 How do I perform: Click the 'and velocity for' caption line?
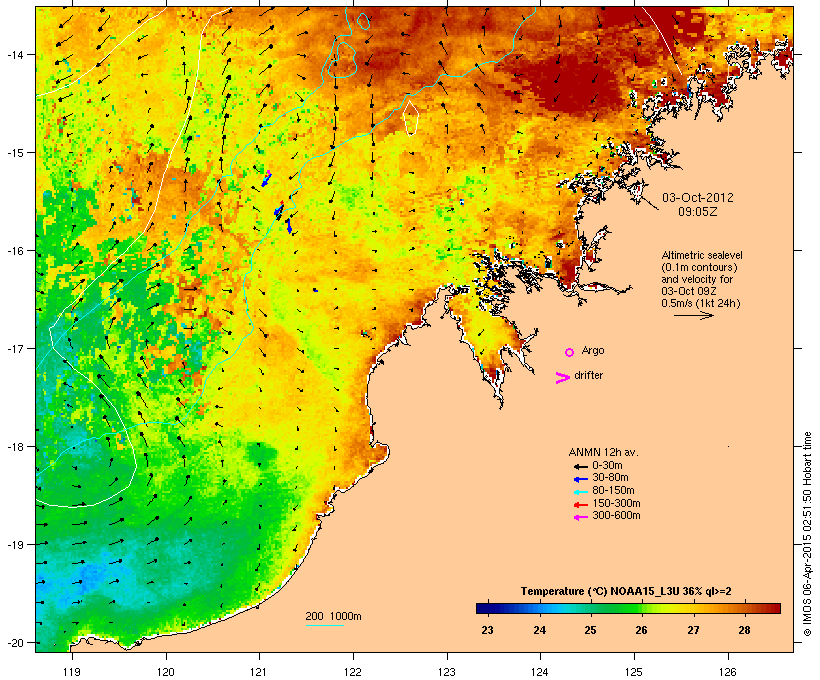coord(697,279)
